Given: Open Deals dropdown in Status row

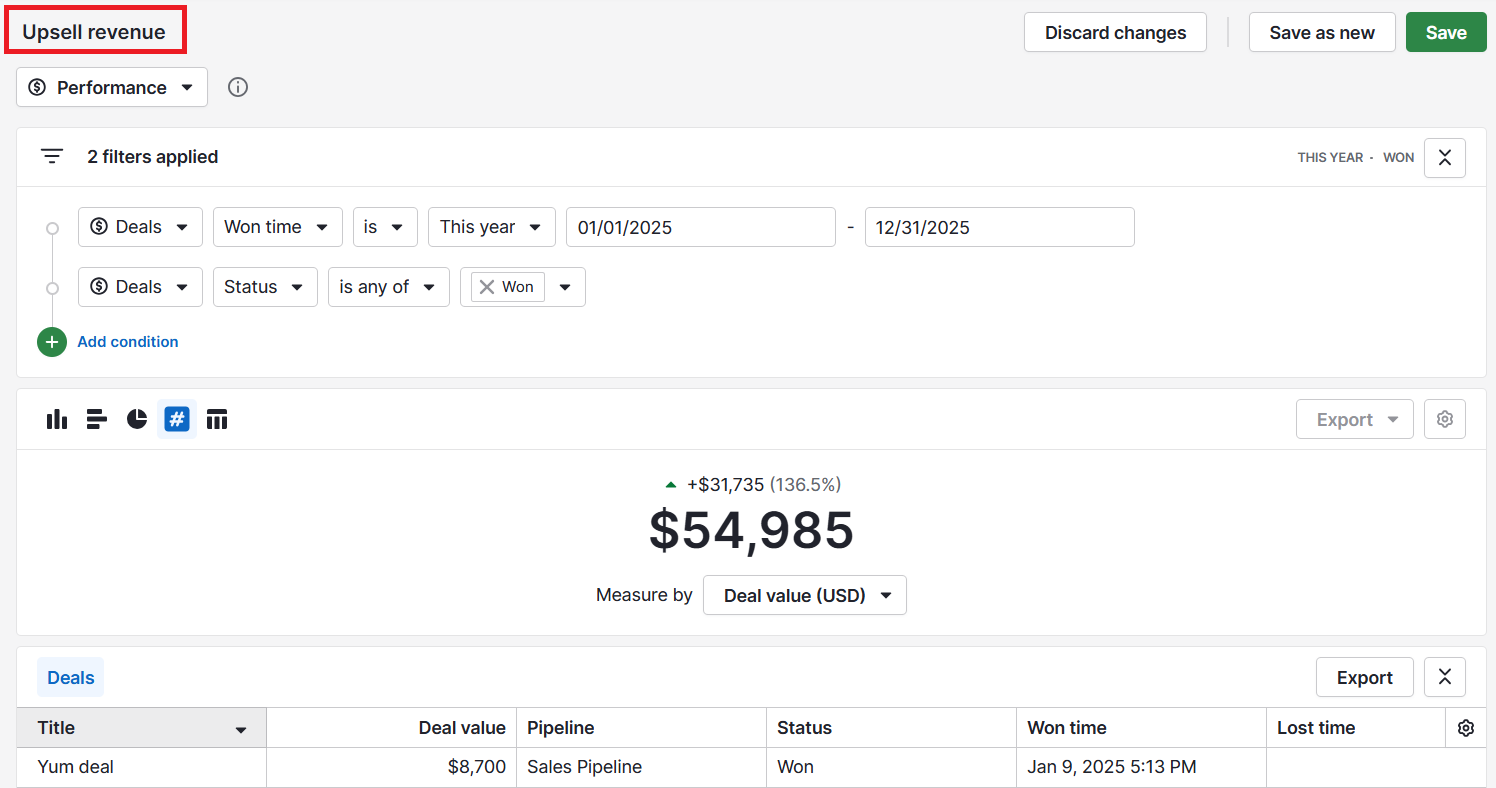Looking at the screenshot, I should (140, 287).
